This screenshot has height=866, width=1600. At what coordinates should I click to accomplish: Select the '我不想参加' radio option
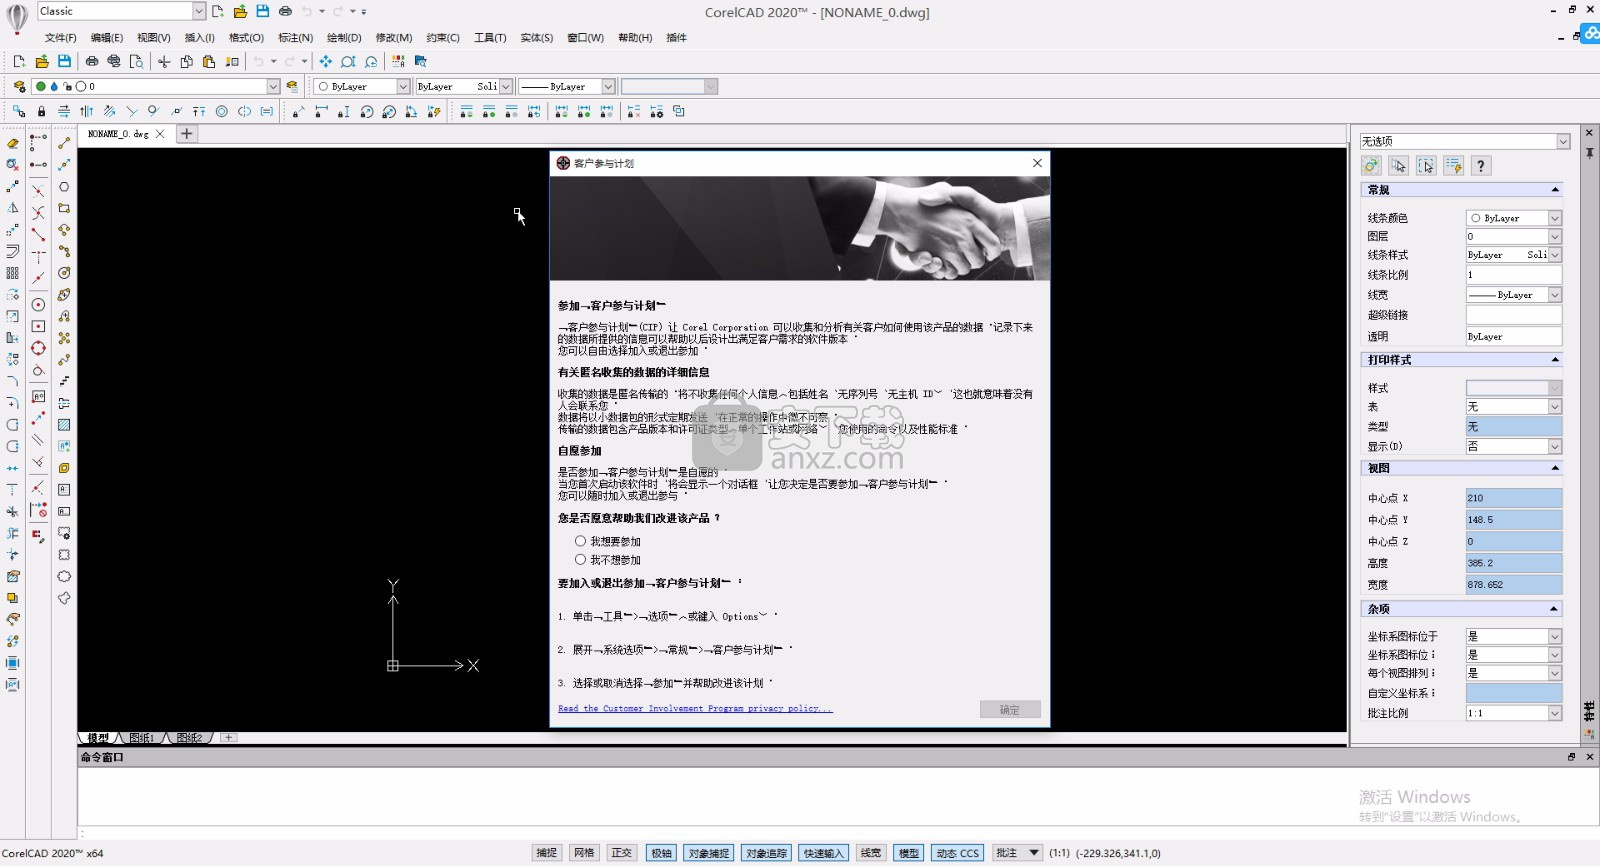pyautogui.click(x=580, y=560)
